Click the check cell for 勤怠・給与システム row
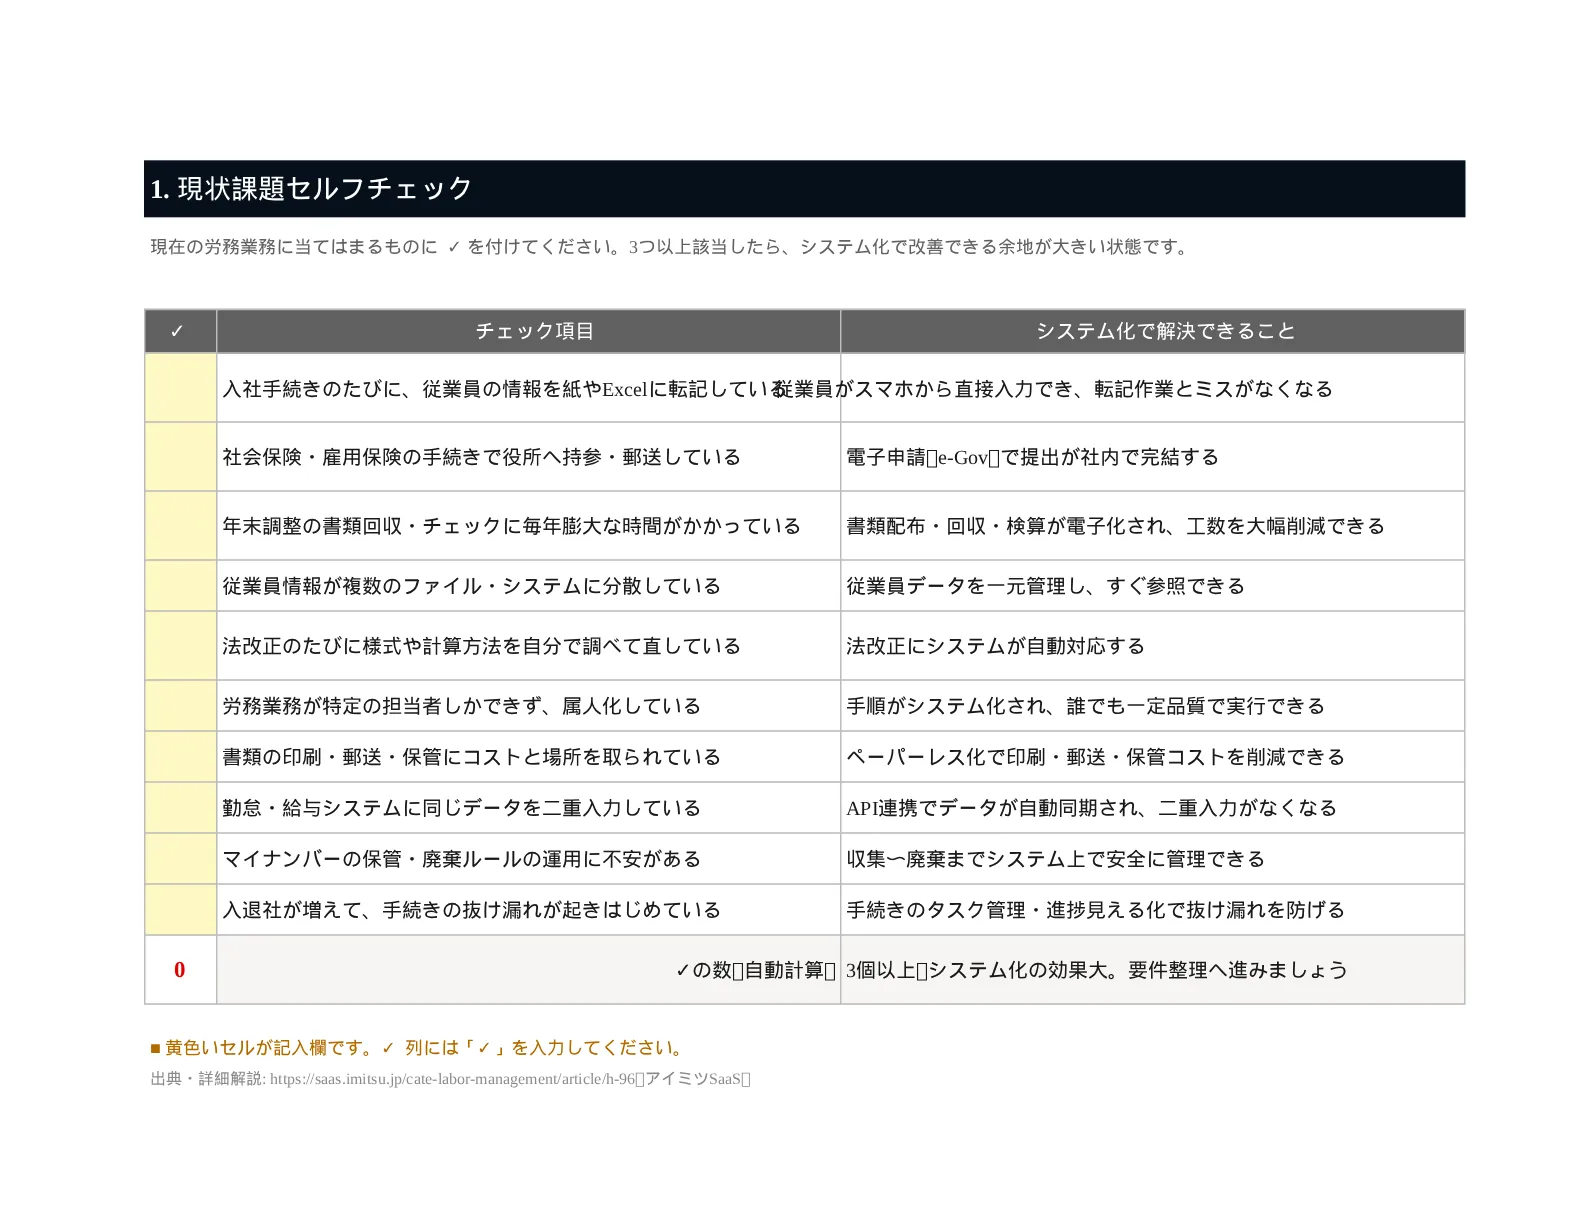This screenshot has width=1584, height=1224. click(x=181, y=808)
